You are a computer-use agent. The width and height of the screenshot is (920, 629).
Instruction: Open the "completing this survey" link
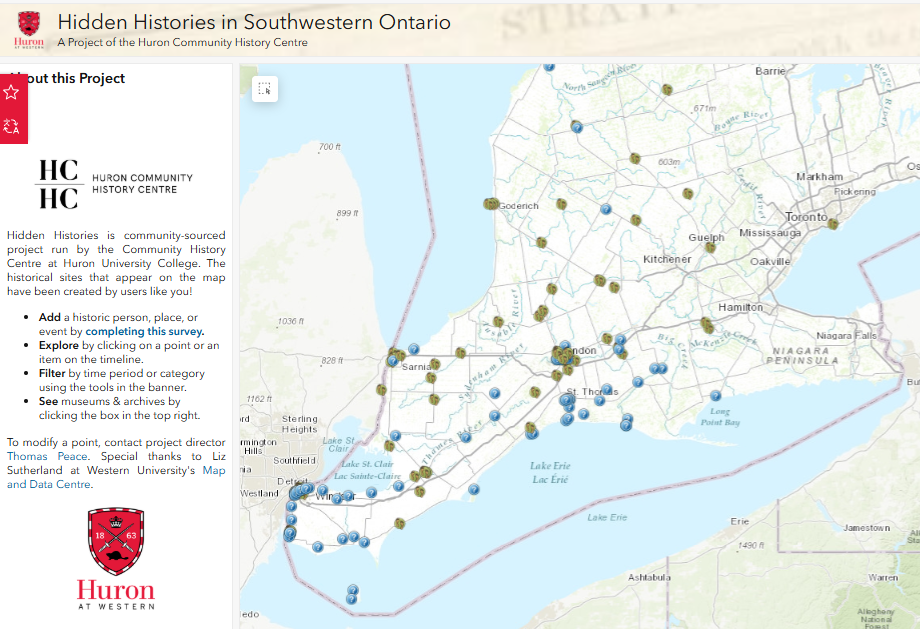(144, 331)
